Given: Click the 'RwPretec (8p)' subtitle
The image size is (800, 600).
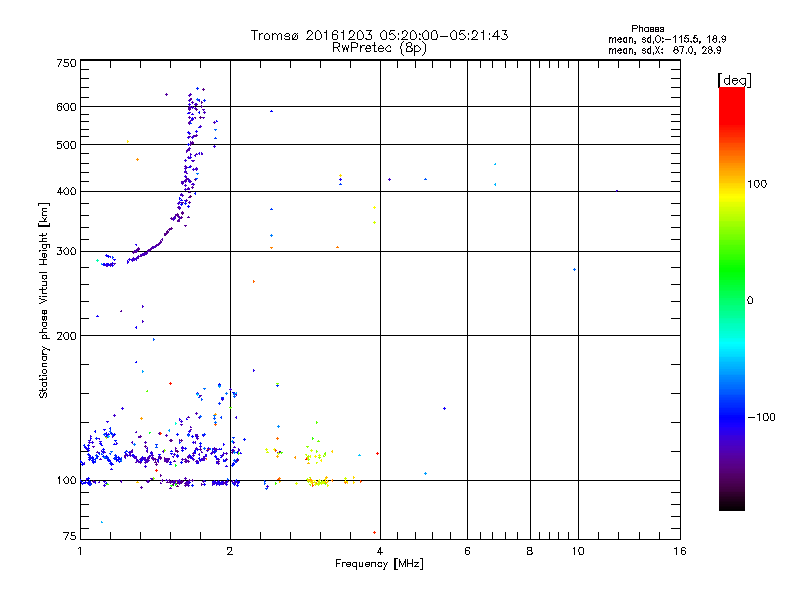Looking at the screenshot, I should [379, 48].
